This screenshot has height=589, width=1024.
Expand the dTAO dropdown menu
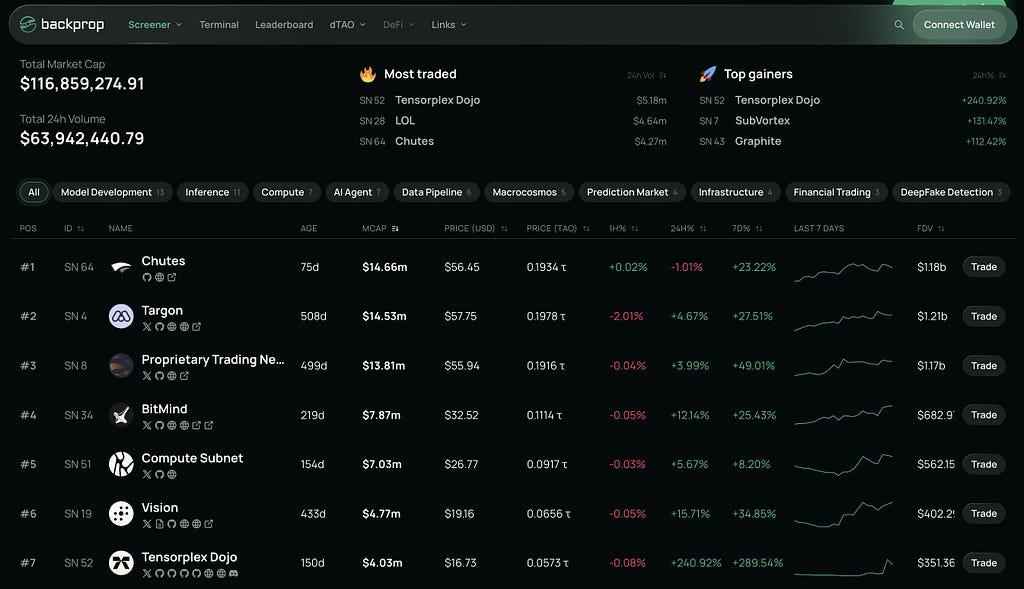pos(347,25)
